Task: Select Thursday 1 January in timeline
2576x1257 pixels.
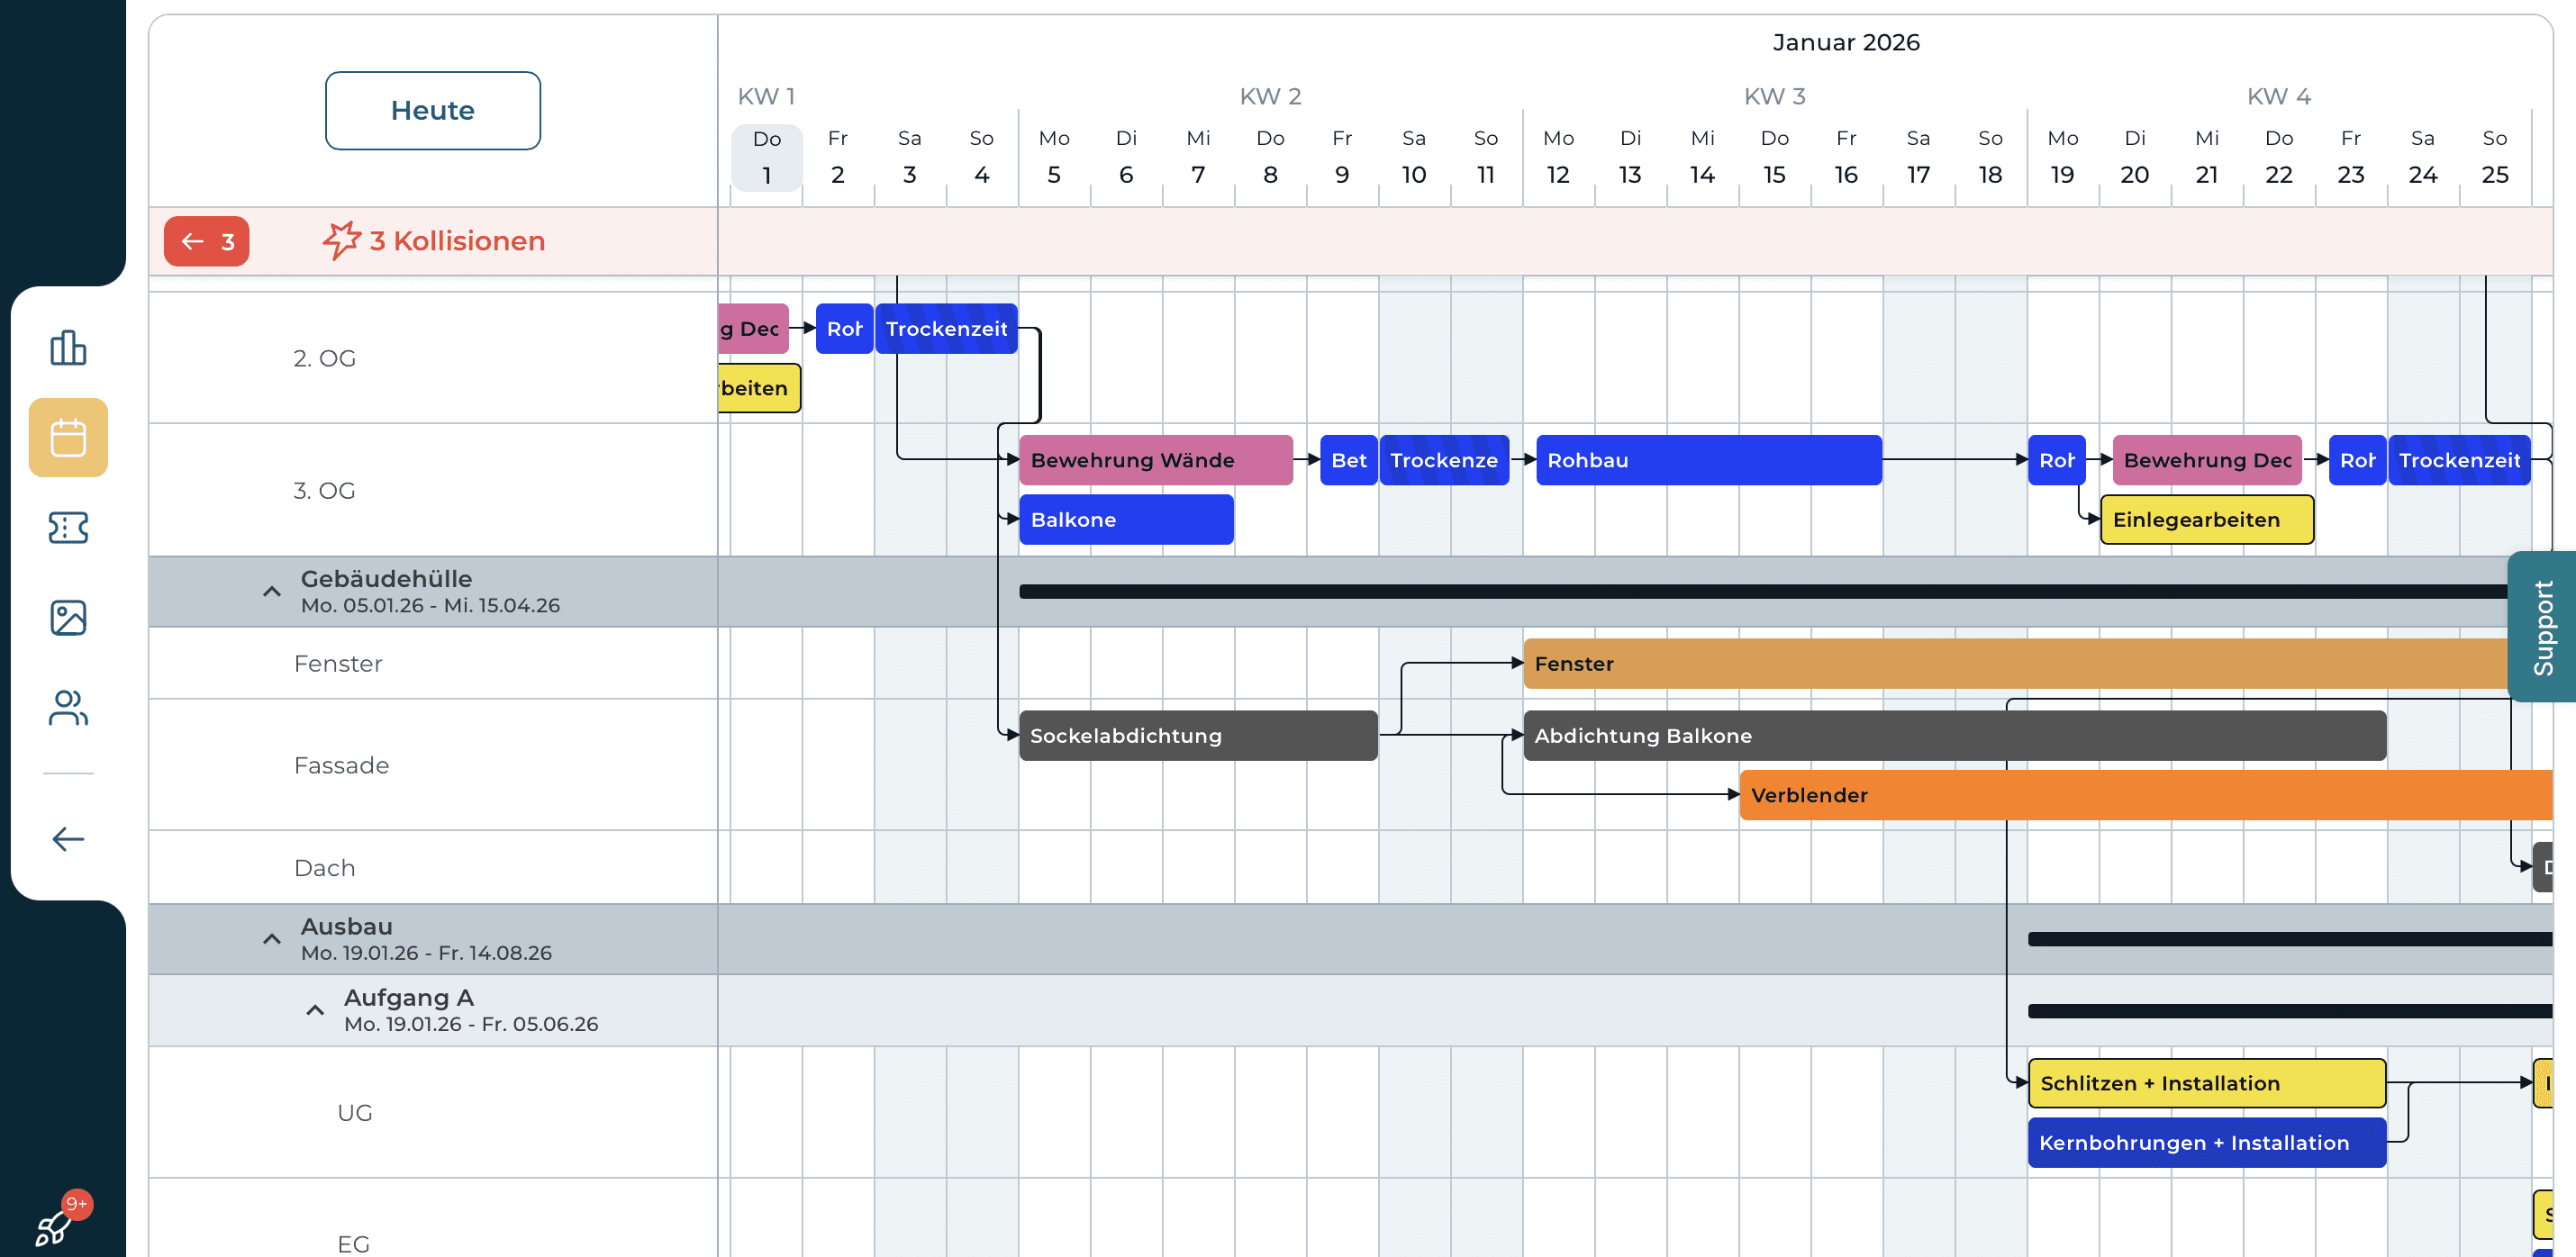Action: (x=766, y=157)
